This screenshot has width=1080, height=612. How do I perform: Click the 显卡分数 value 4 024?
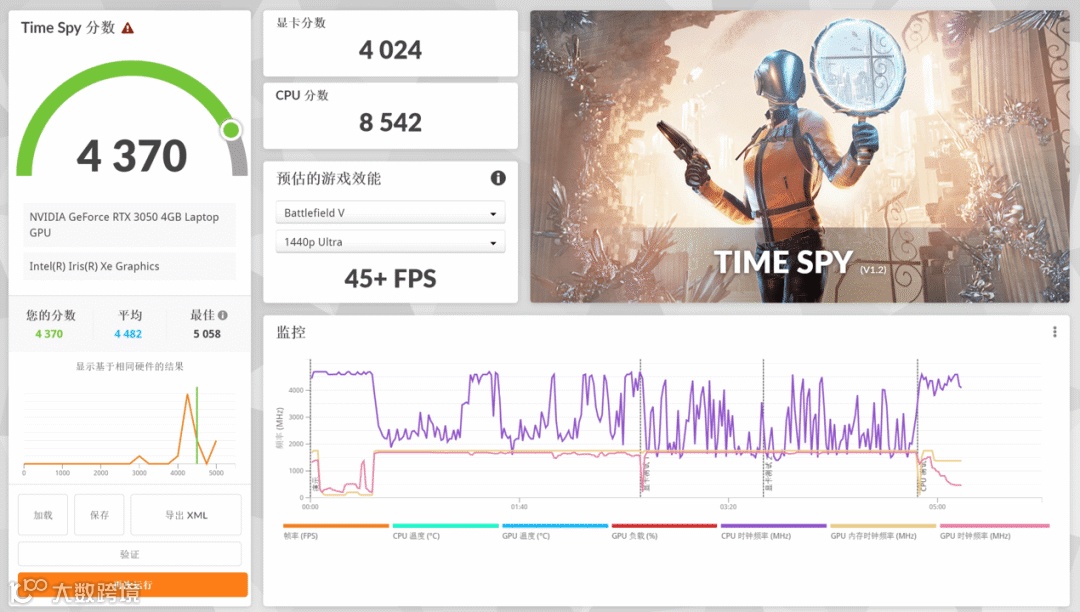point(390,50)
